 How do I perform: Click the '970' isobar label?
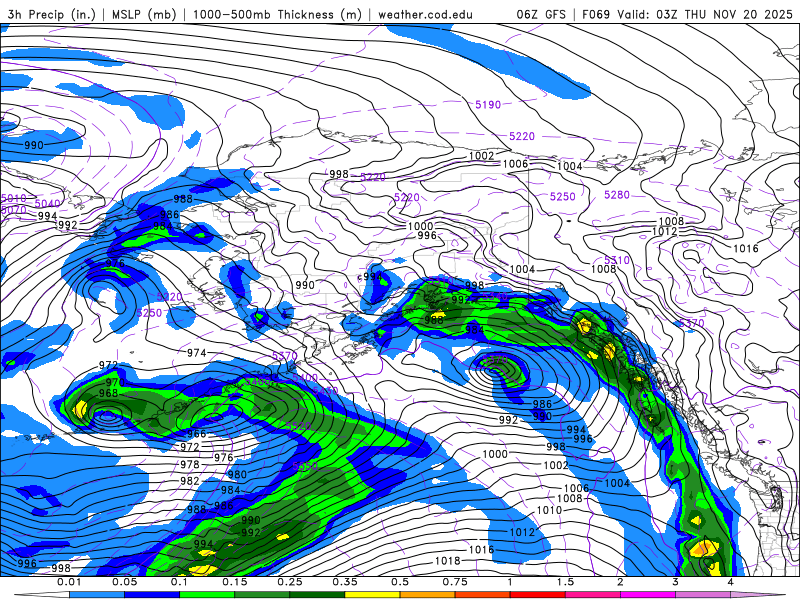click(x=115, y=383)
